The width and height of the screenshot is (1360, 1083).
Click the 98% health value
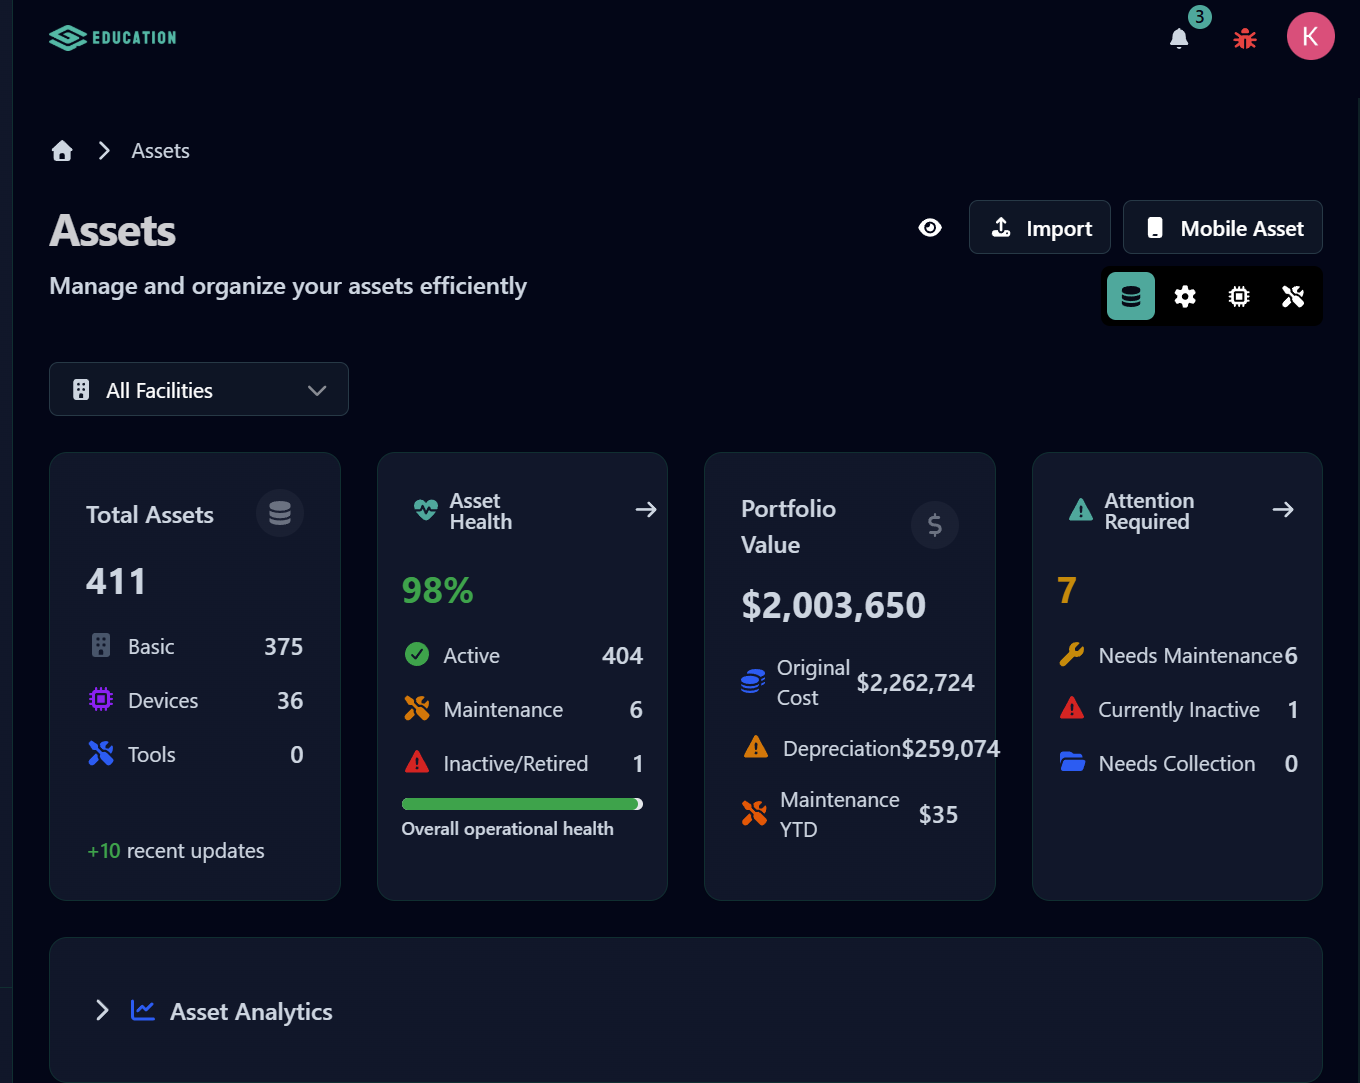(437, 590)
